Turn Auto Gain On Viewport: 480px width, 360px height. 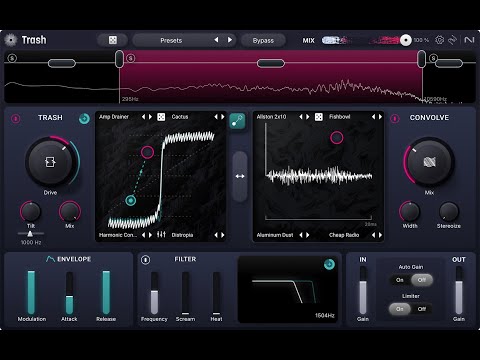click(400, 280)
